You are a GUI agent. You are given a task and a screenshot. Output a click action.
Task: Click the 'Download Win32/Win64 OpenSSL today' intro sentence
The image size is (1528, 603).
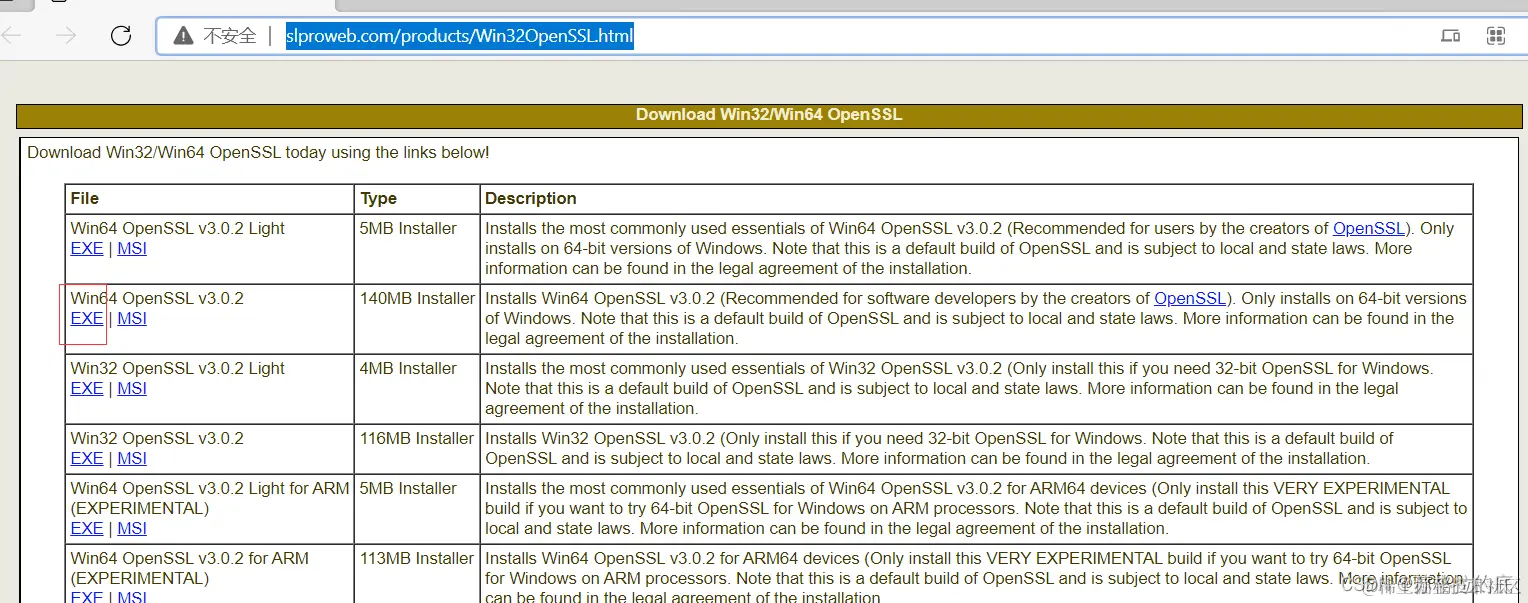pyautogui.click(x=258, y=152)
